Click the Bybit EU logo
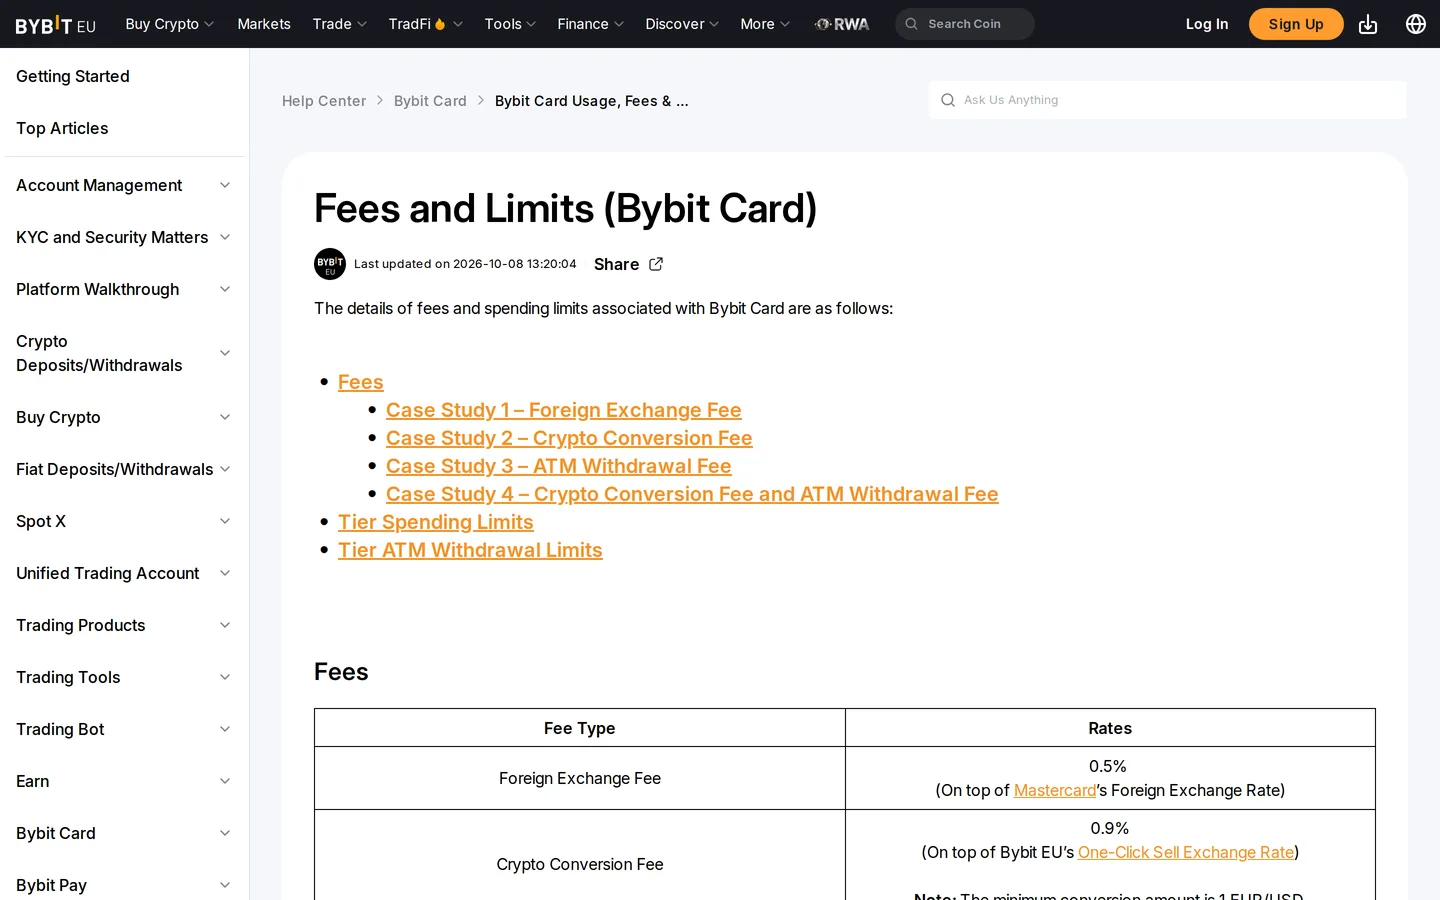The image size is (1440, 900). (56, 24)
